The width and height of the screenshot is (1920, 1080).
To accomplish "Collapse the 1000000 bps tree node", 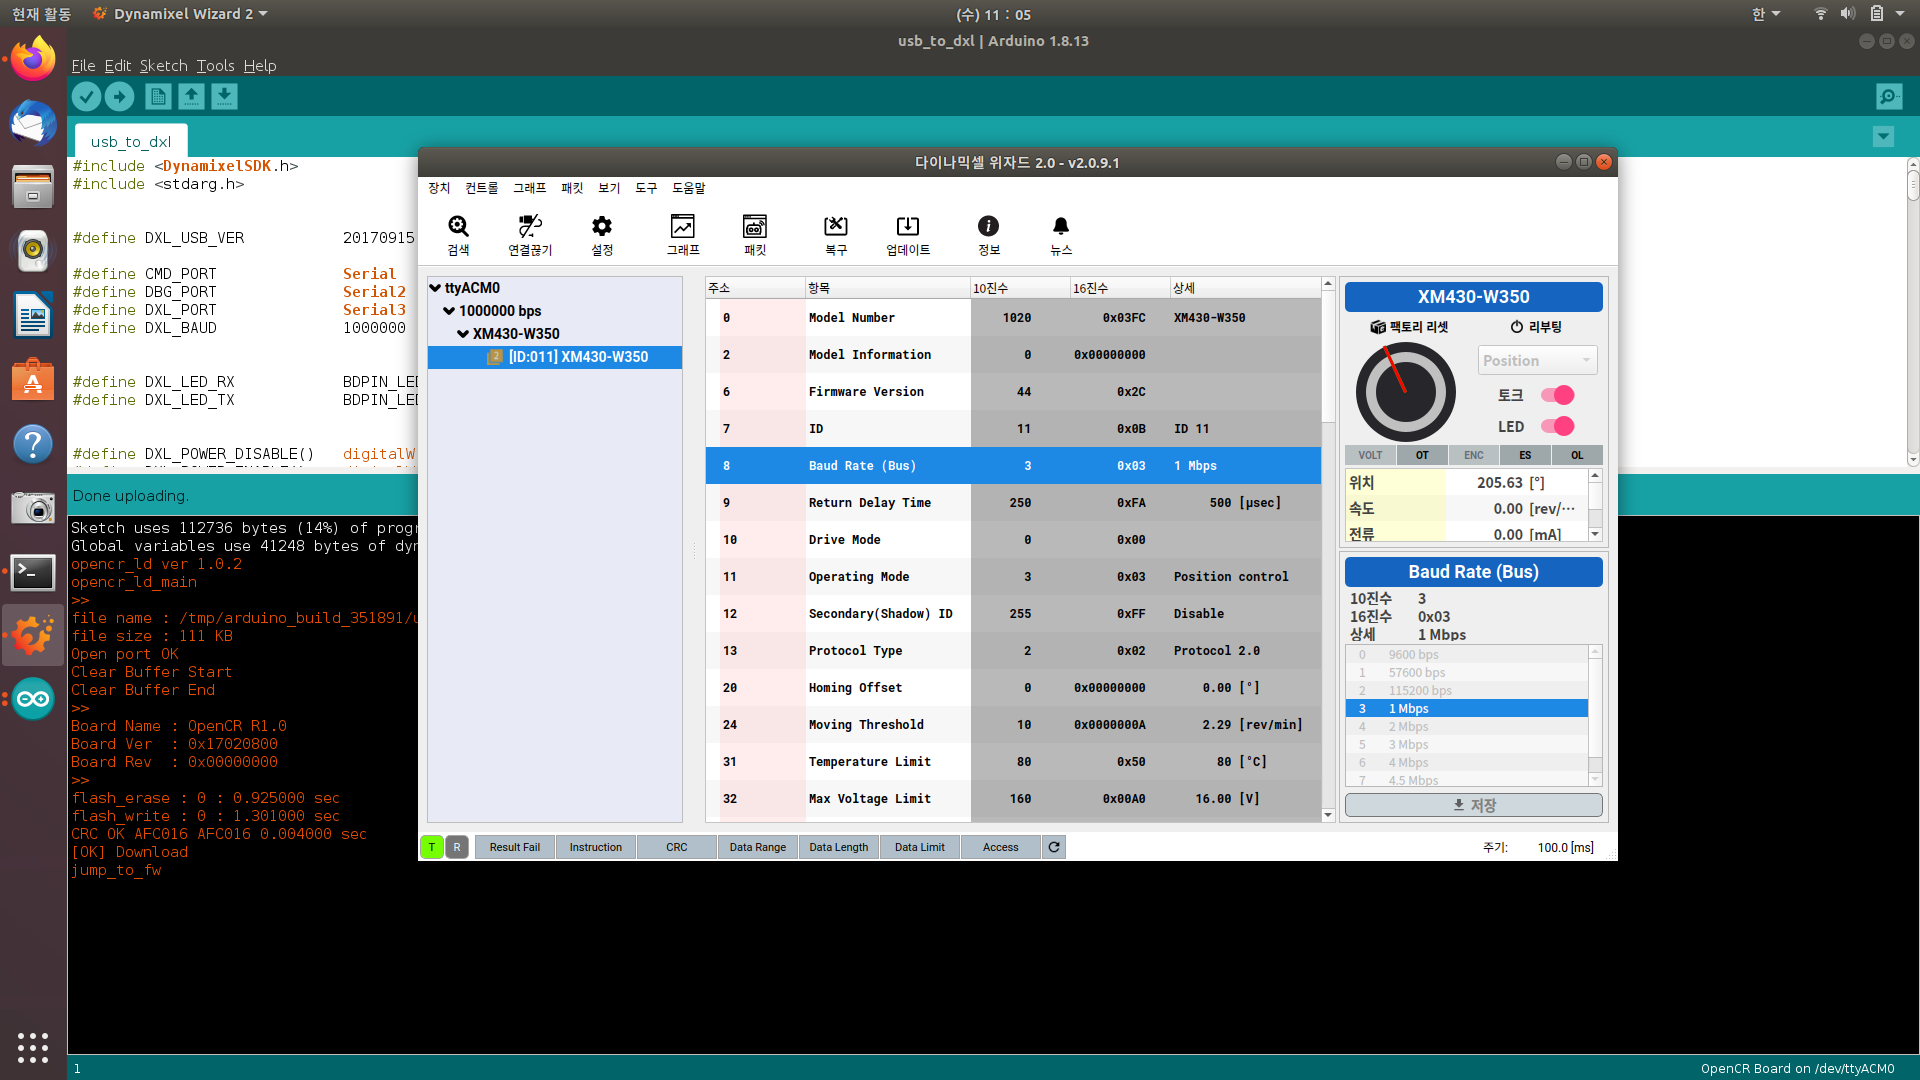I will (x=450, y=311).
